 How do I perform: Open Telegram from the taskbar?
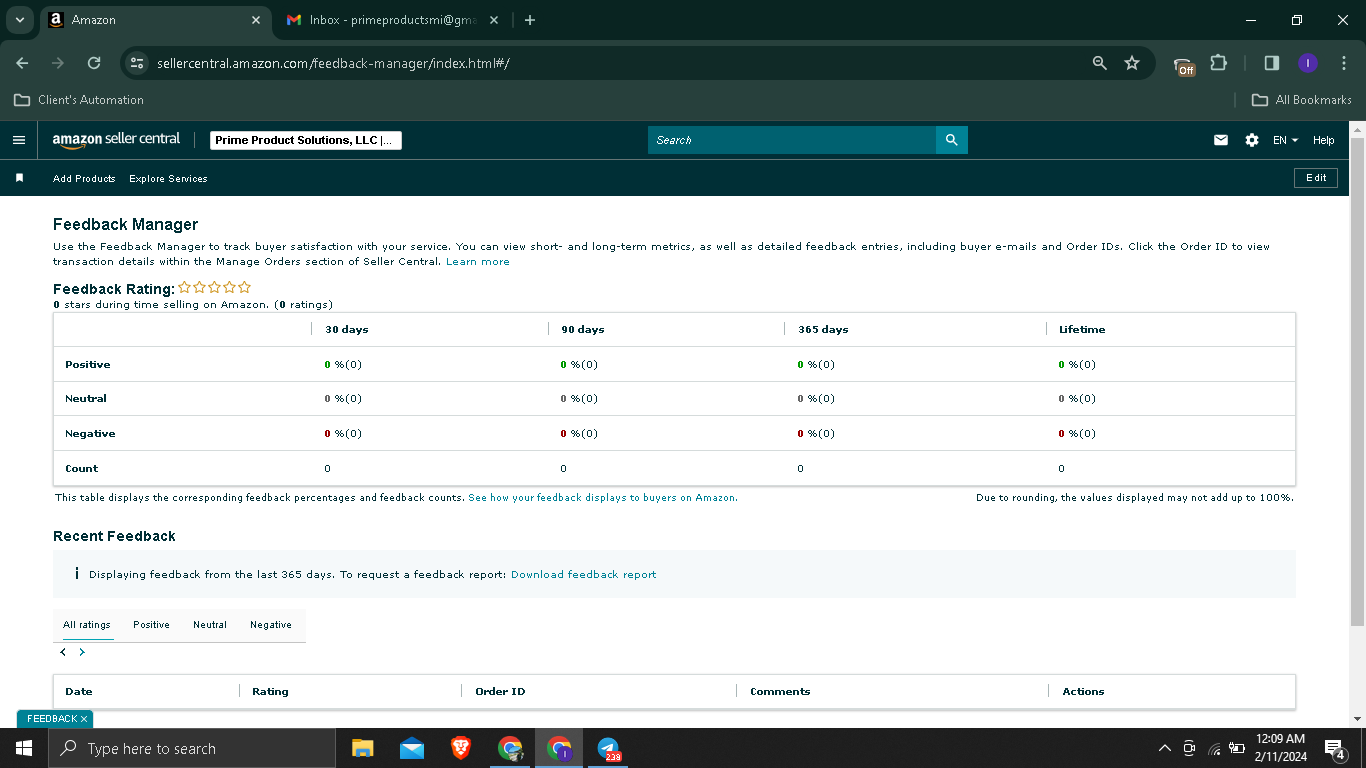(x=608, y=748)
